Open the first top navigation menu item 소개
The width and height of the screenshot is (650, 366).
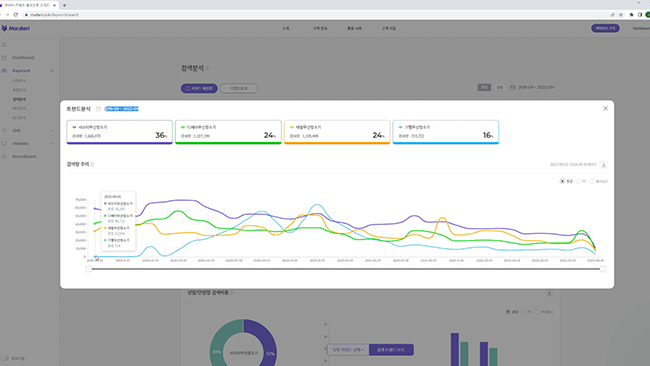tap(286, 29)
